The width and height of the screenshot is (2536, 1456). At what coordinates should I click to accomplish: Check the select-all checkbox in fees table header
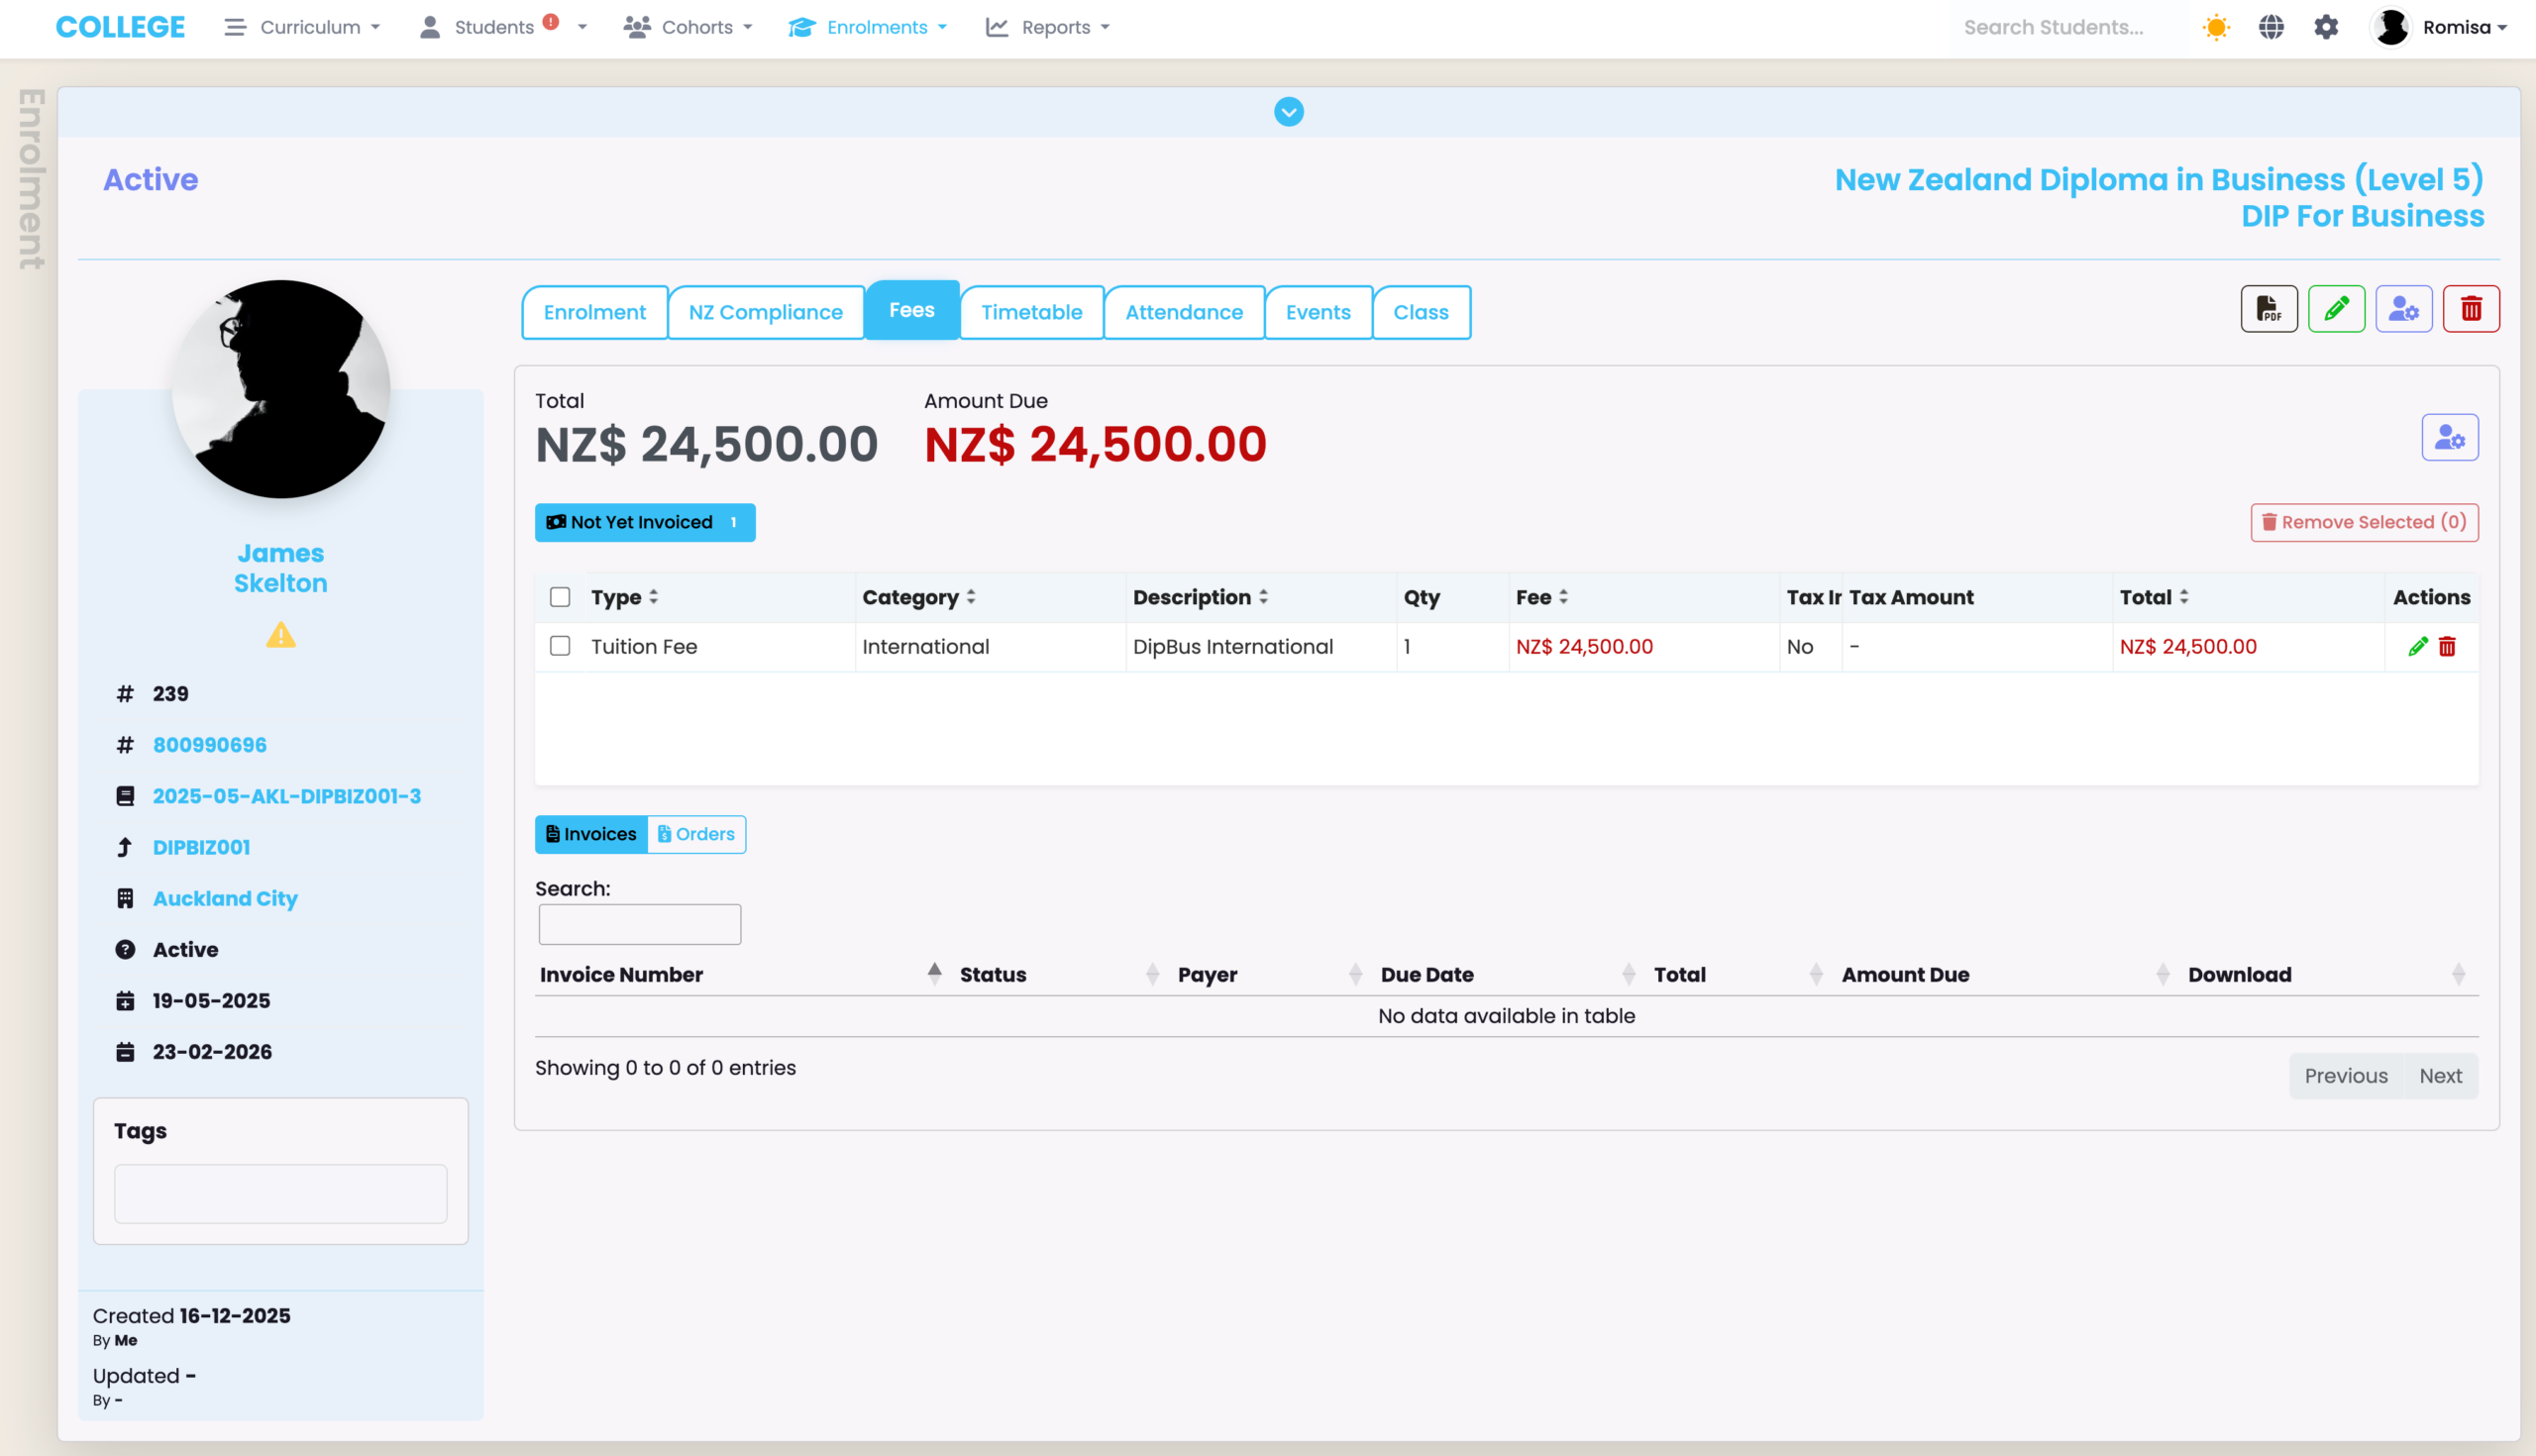tap(560, 597)
